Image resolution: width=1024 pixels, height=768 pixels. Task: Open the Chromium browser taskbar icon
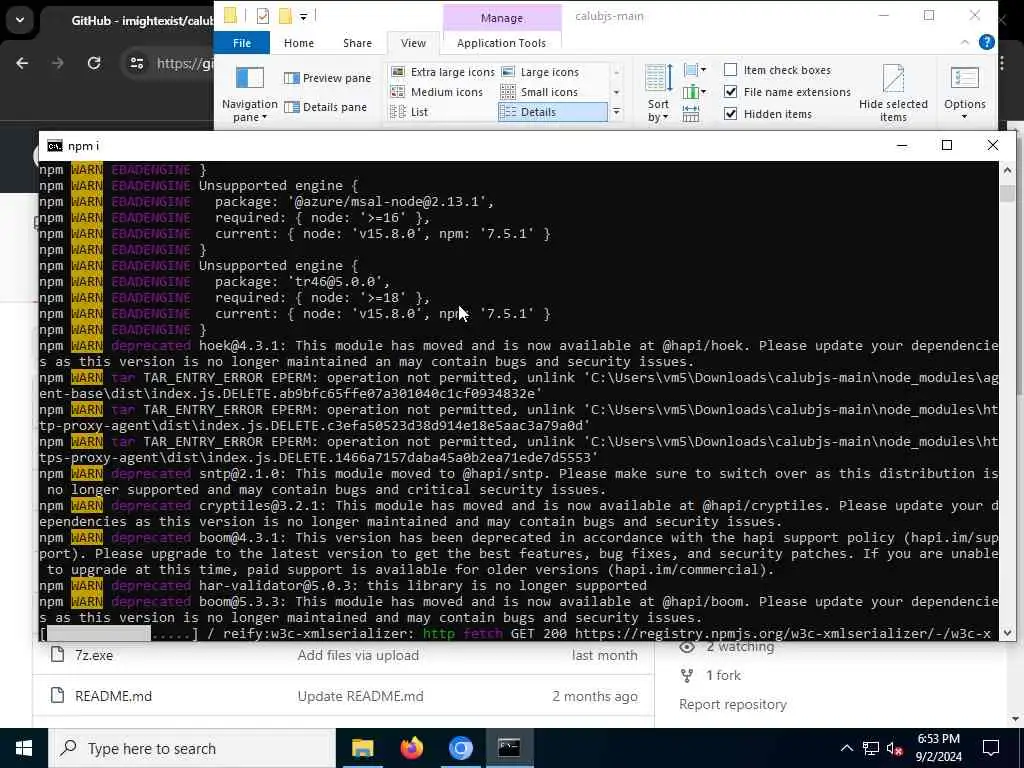pyautogui.click(x=460, y=748)
